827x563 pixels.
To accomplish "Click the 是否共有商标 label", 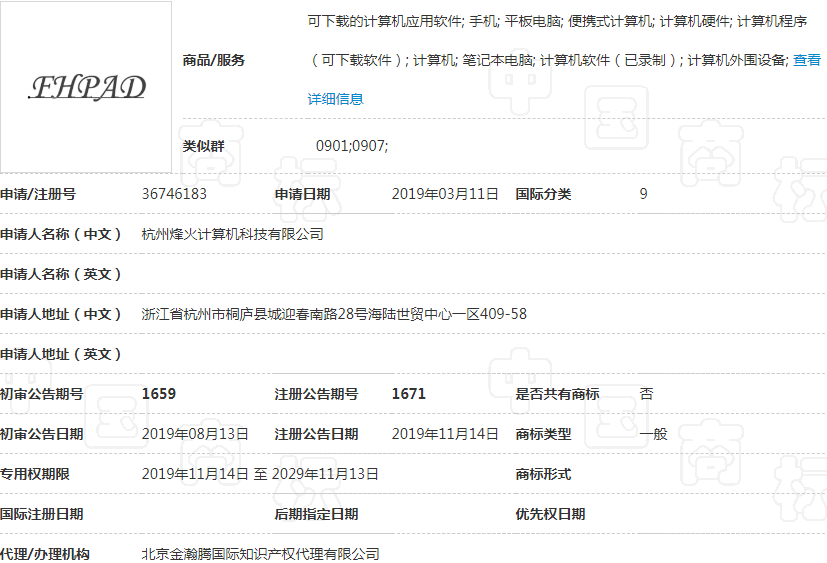I will point(557,394).
